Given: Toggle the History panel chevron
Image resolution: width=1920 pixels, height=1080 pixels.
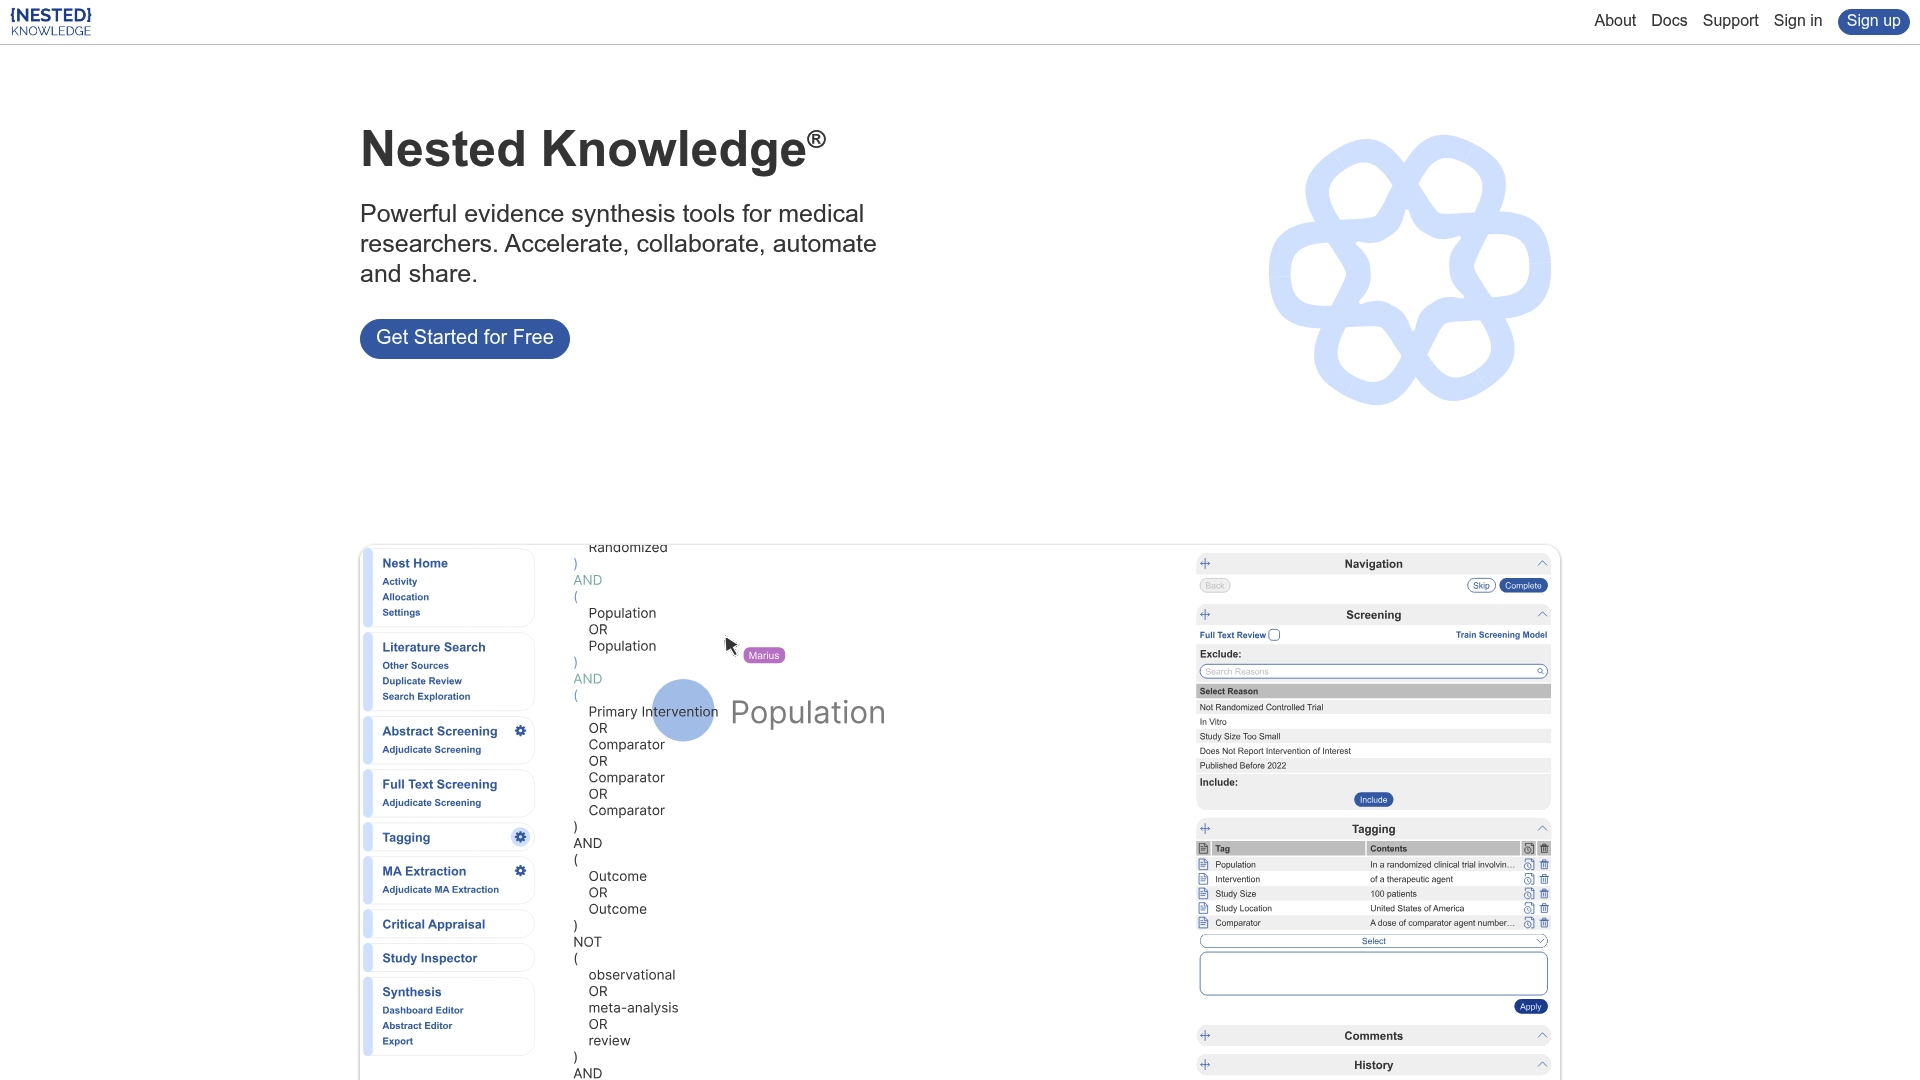Looking at the screenshot, I should pos(1542,1065).
